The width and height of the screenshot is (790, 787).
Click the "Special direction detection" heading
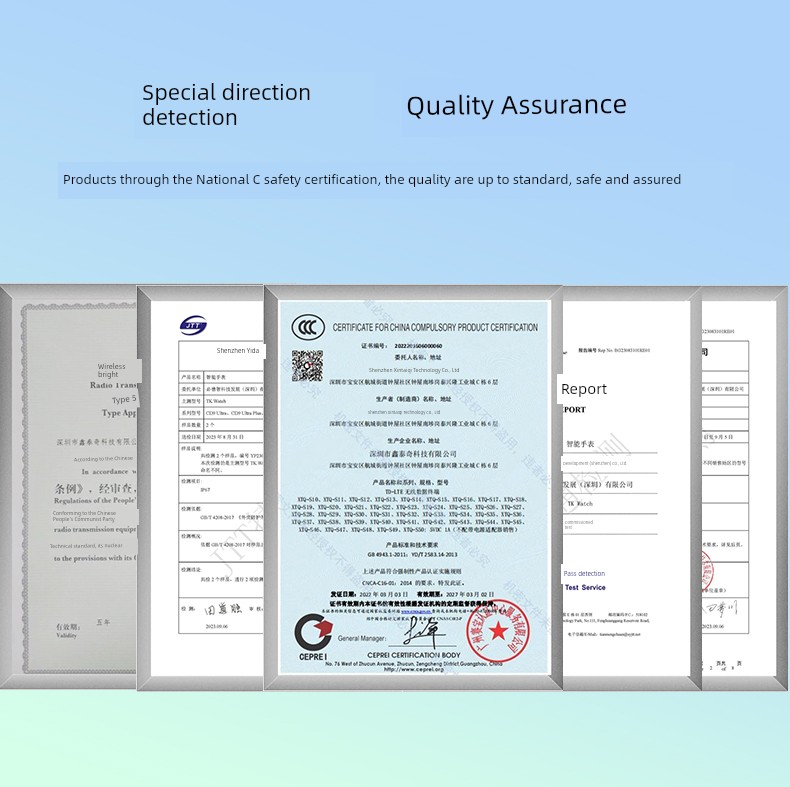click(226, 105)
